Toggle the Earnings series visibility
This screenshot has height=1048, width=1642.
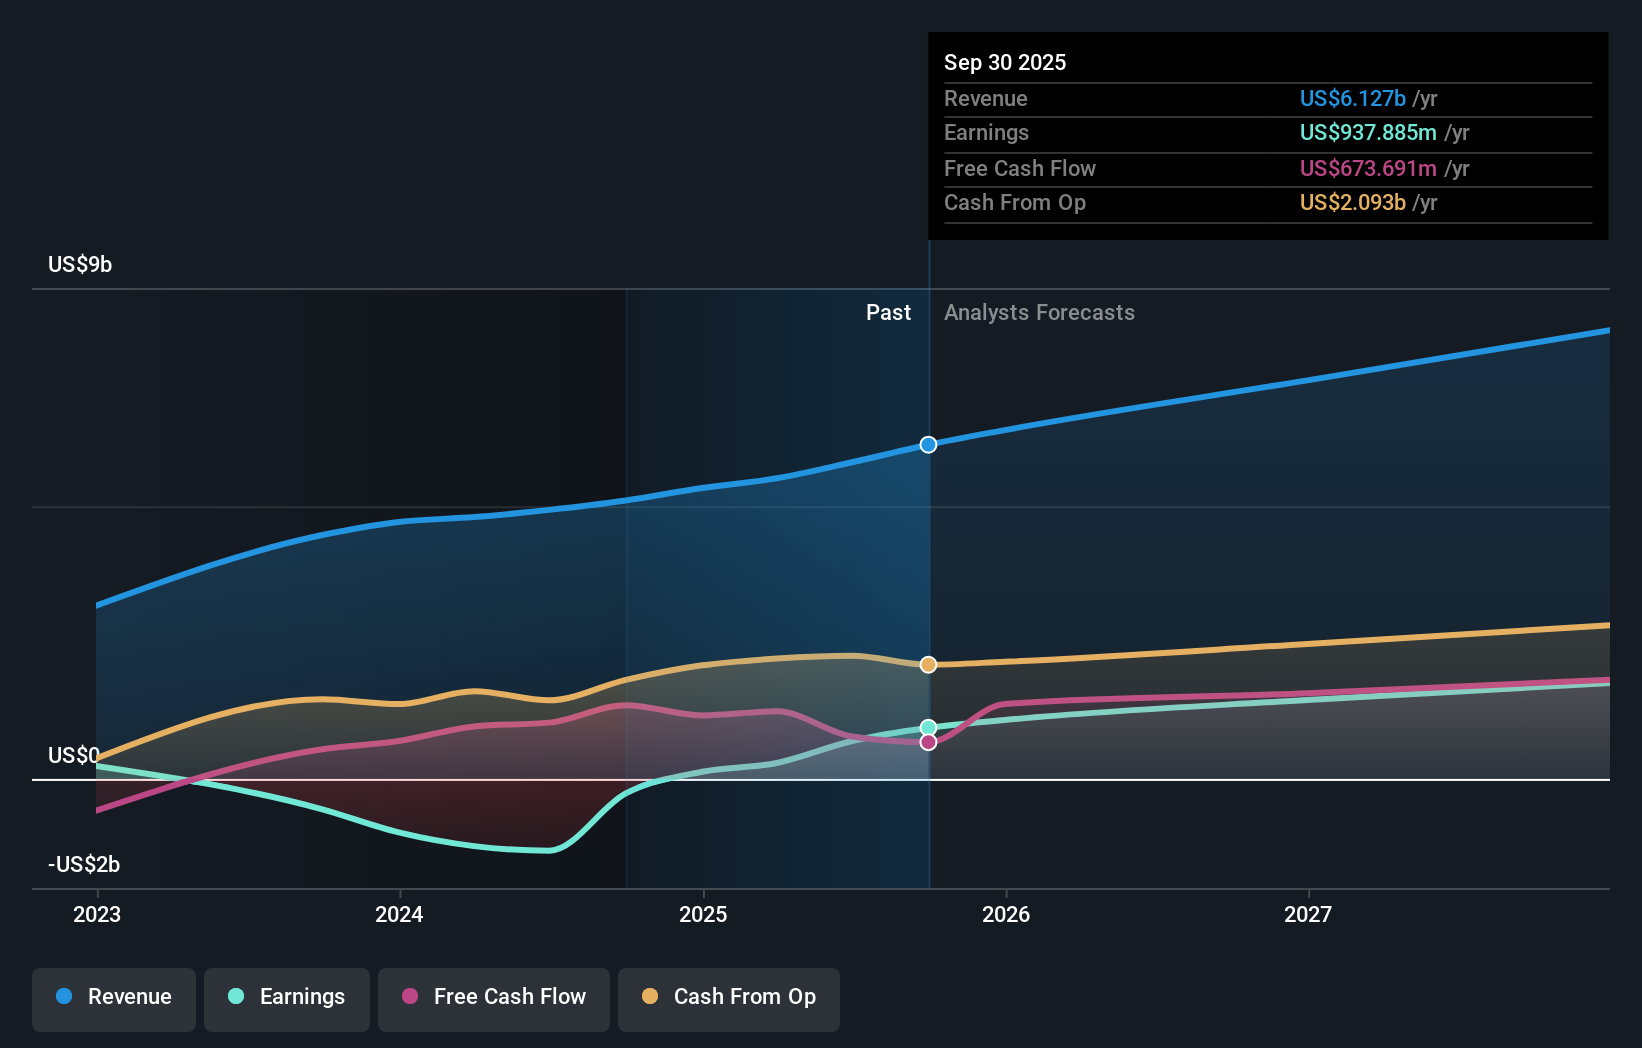tap(287, 997)
